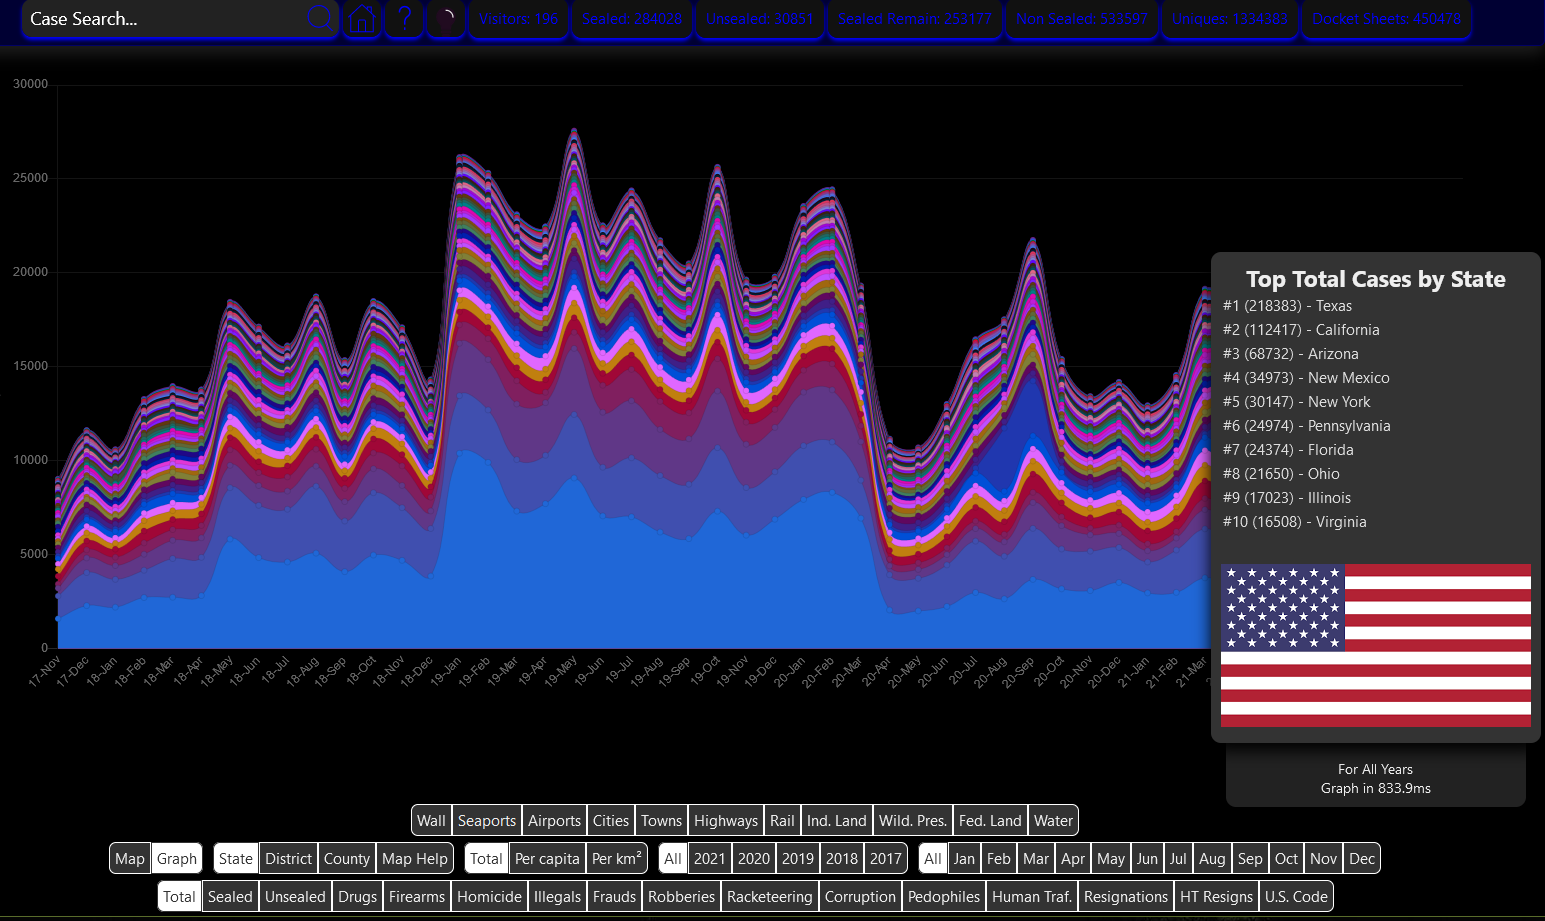Select All years filter
This screenshot has height=921, width=1545.
click(673, 858)
